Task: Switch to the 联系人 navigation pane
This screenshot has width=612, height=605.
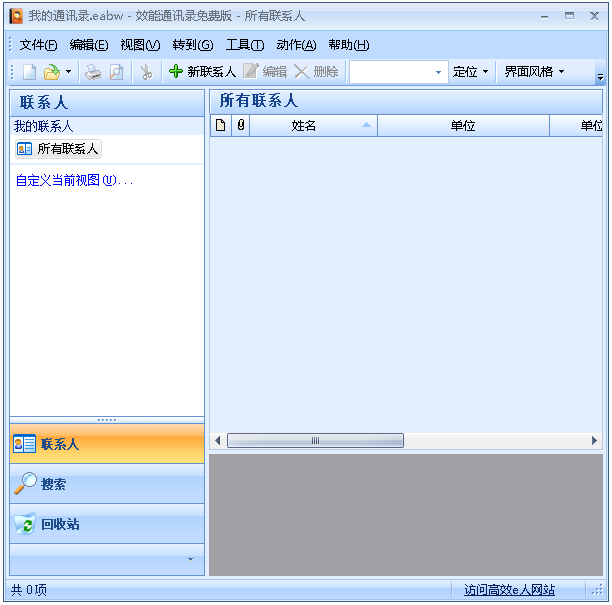Action: (x=107, y=444)
